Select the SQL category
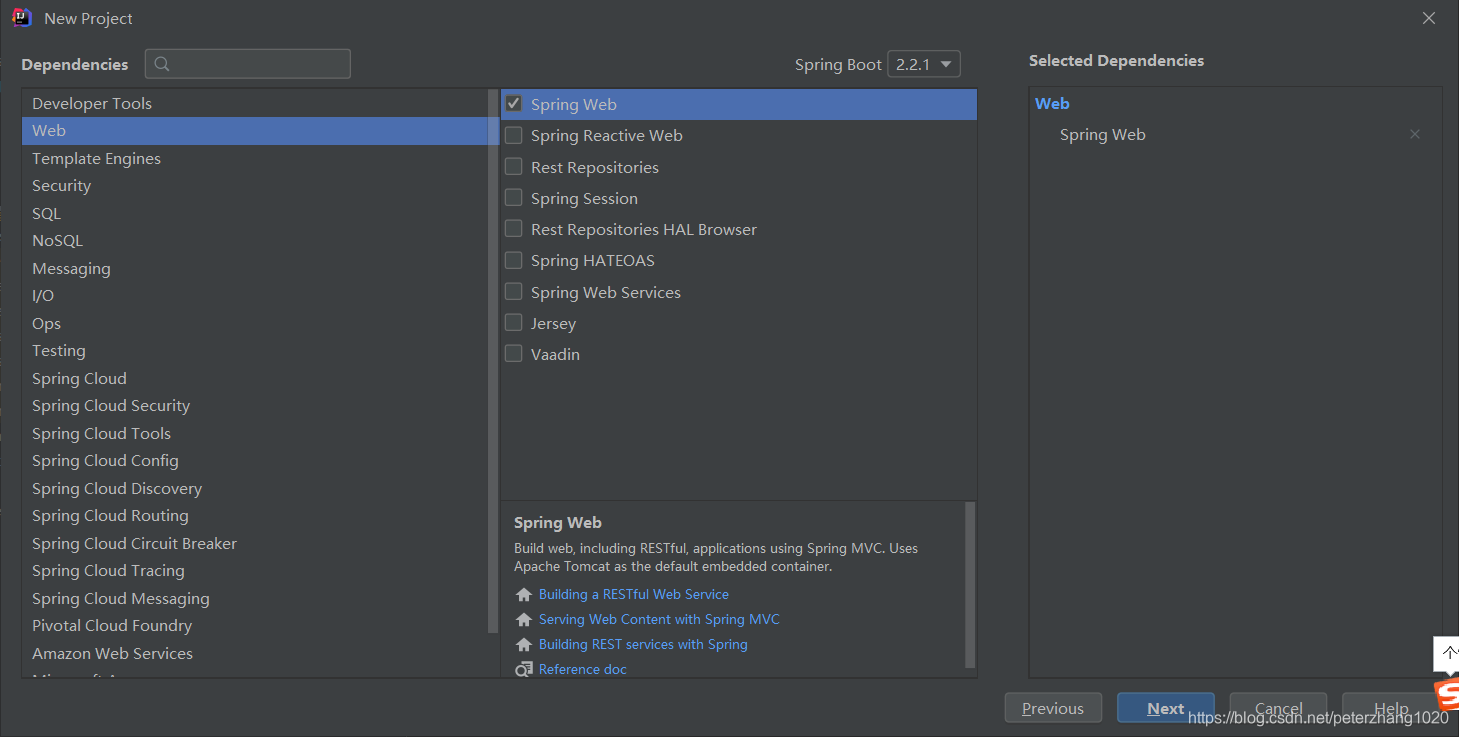This screenshot has height=737, width=1459. [x=255, y=213]
